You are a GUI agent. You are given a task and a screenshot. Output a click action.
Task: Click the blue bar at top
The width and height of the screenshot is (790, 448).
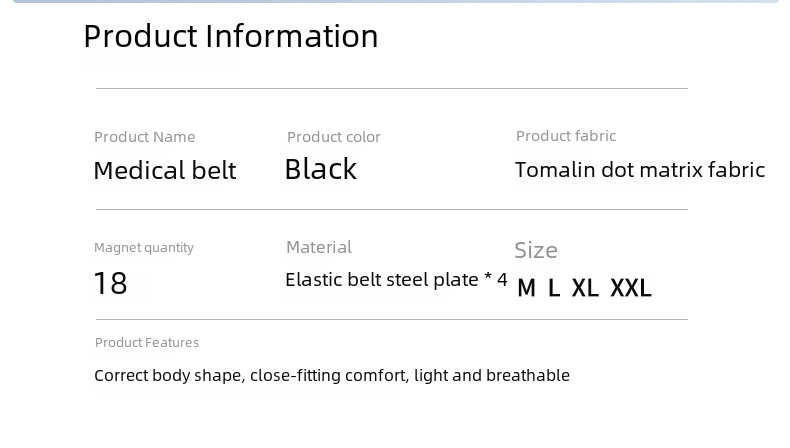(396, 2)
